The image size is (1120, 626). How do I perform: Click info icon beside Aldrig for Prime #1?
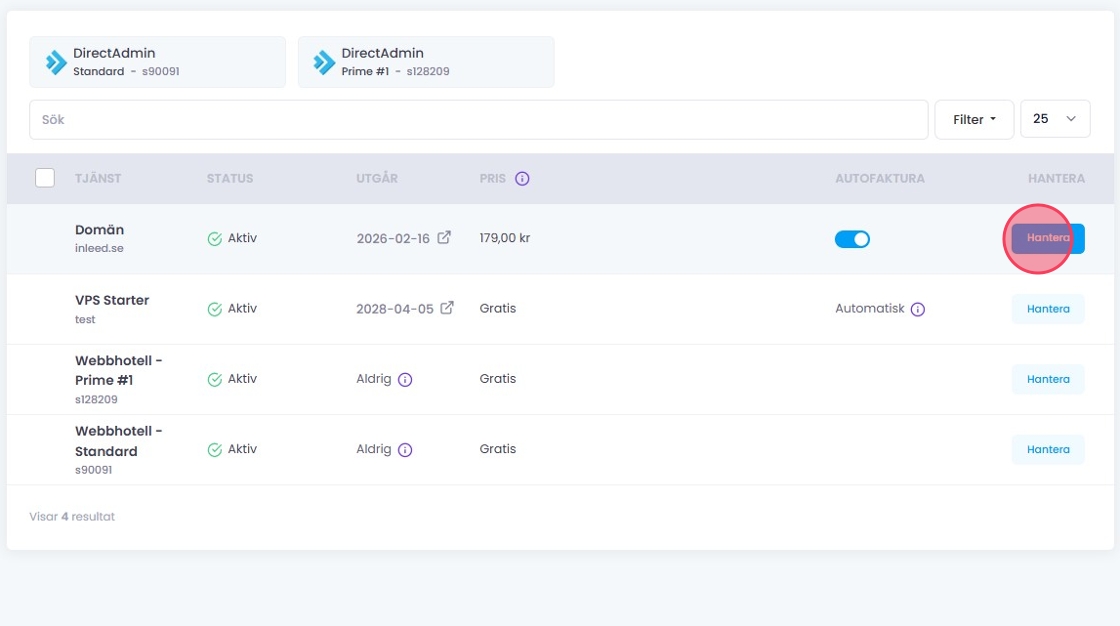click(x=405, y=380)
